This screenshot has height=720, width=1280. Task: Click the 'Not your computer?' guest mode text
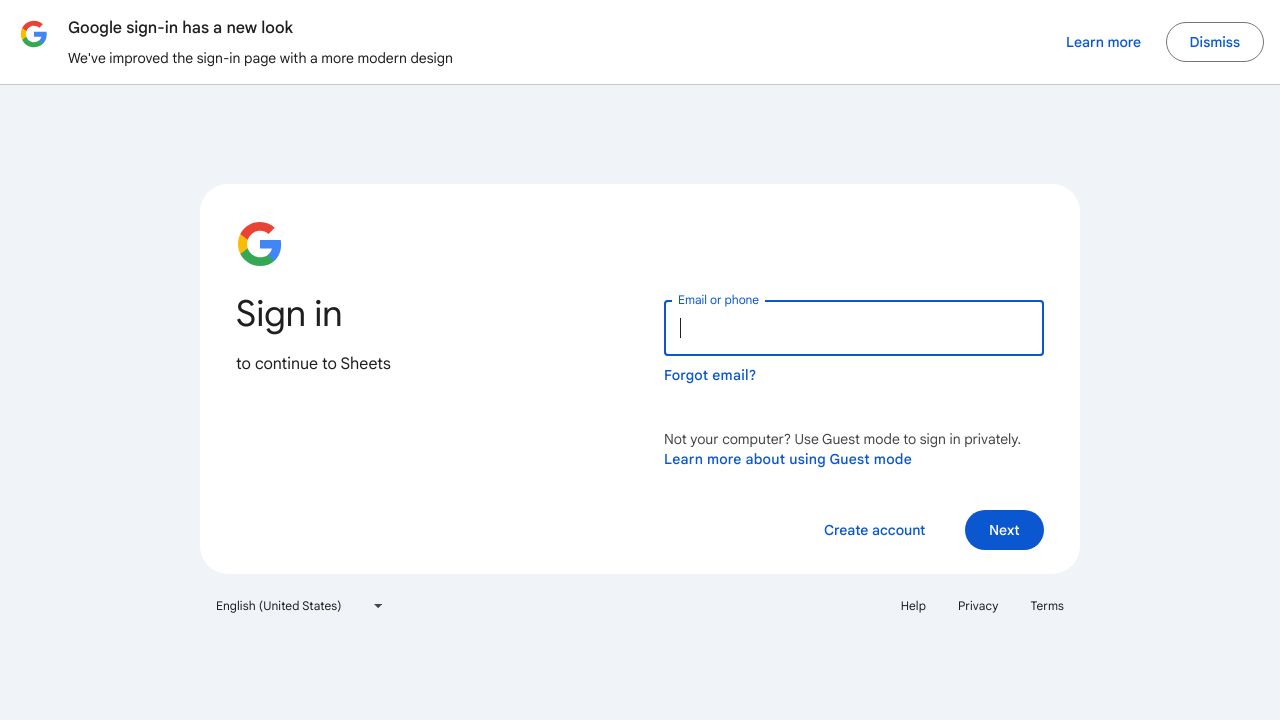842,439
